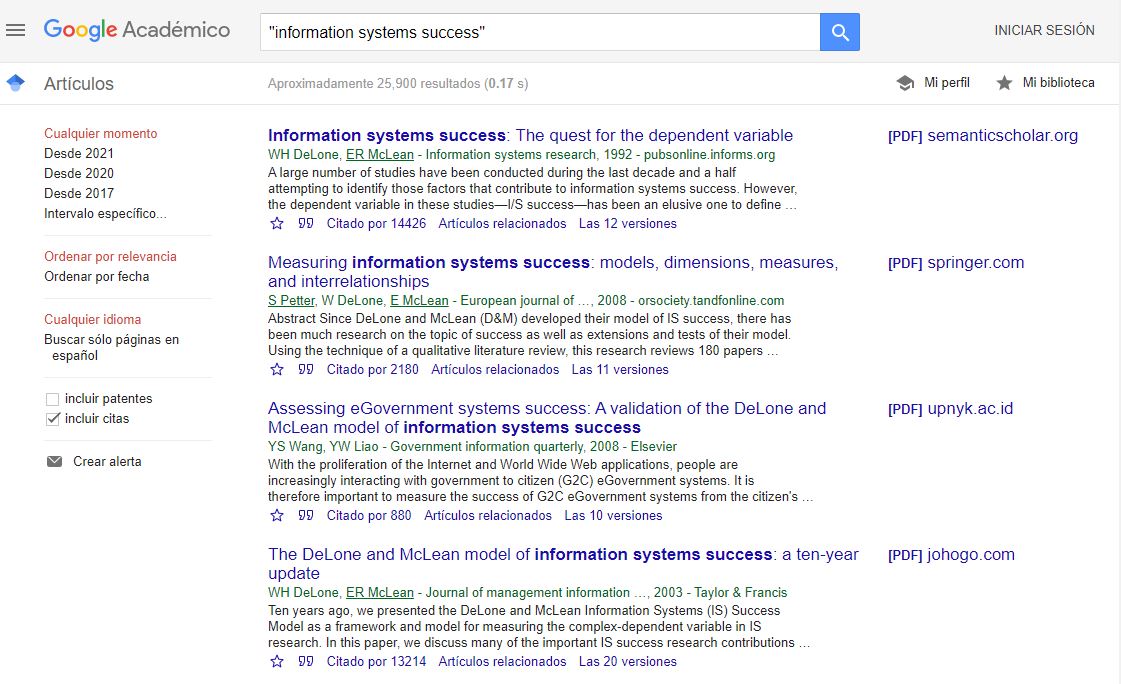Select 'Cualquier momento' time filter
Screen dimensions: 1121x684
pos(101,134)
